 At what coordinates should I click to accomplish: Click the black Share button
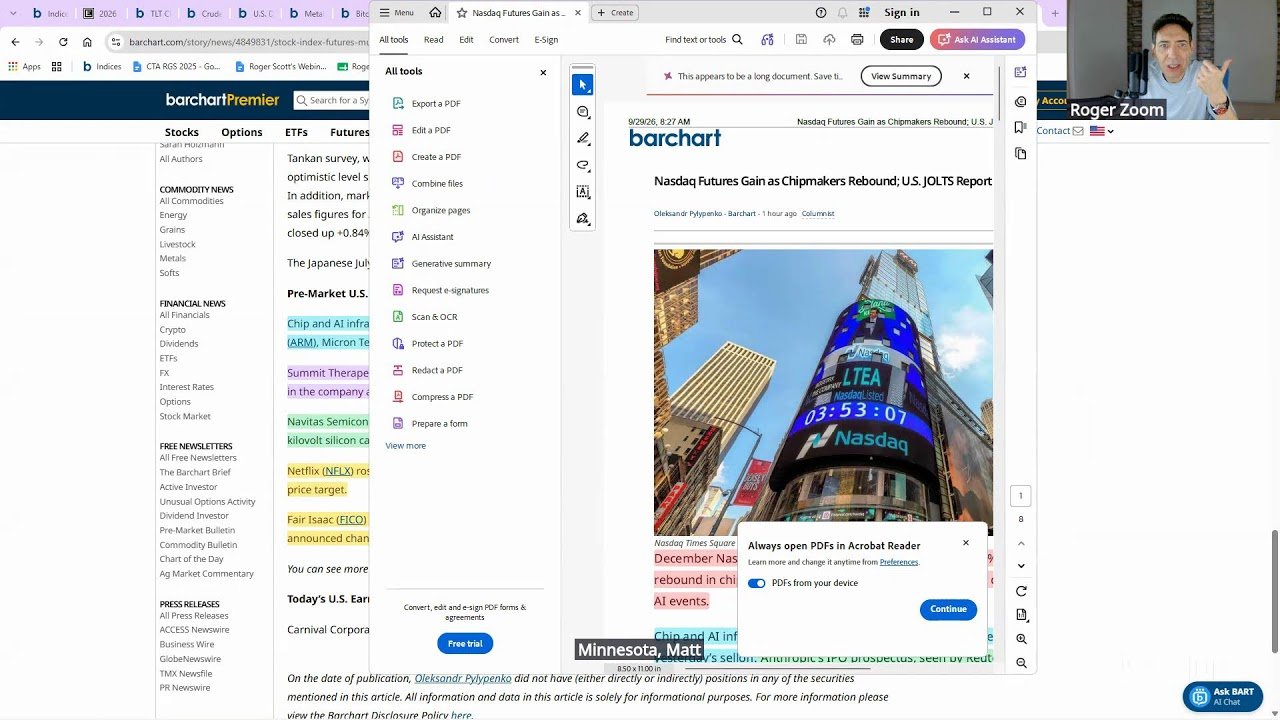tap(901, 40)
